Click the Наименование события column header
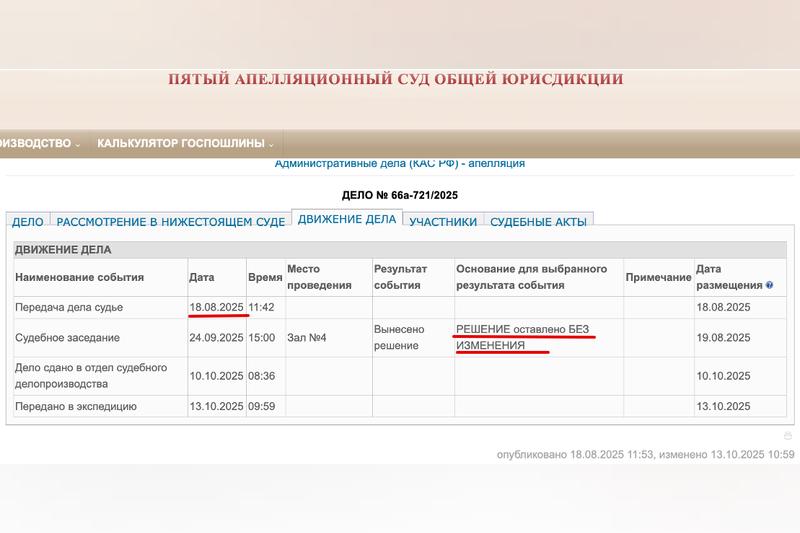Screen dimensions: 800x533 [80, 277]
